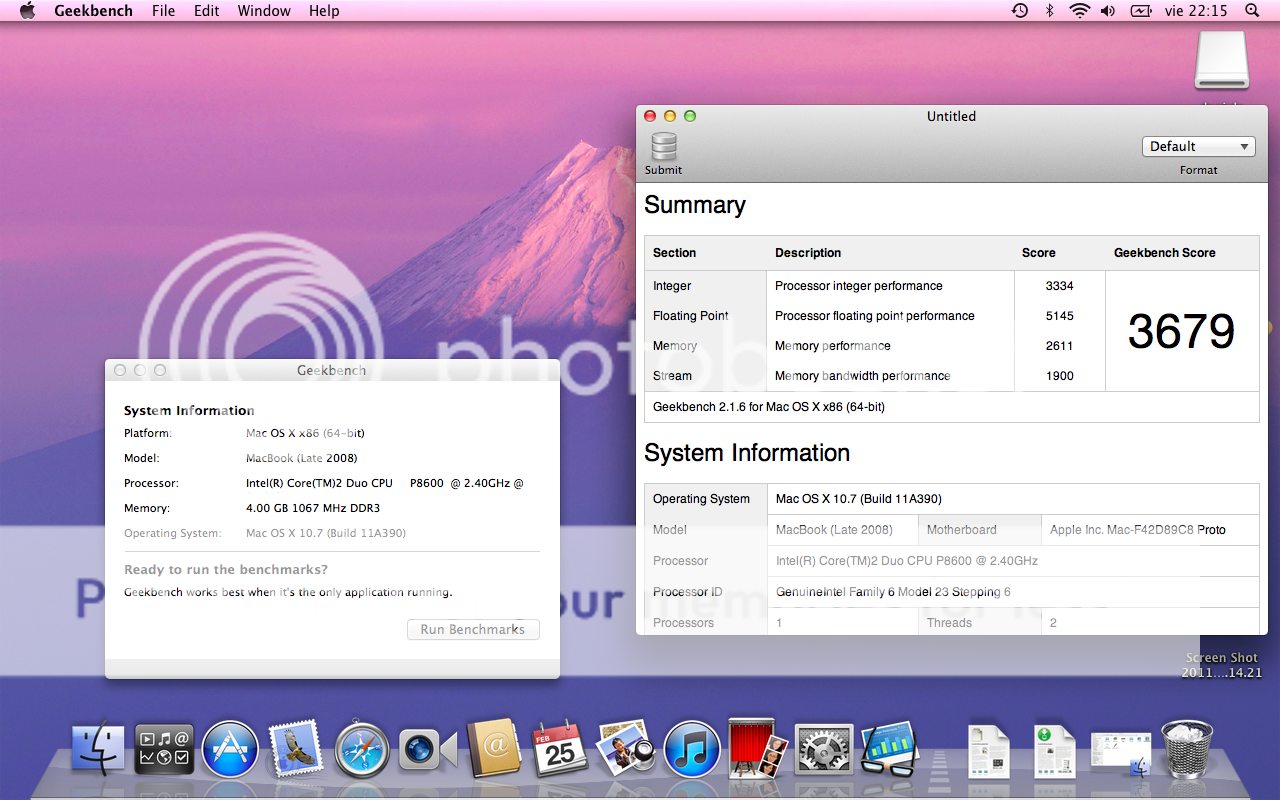The height and width of the screenshot is (800, 1280).
Task: Click the Untitled window title bar
Action: pos(951,116)
